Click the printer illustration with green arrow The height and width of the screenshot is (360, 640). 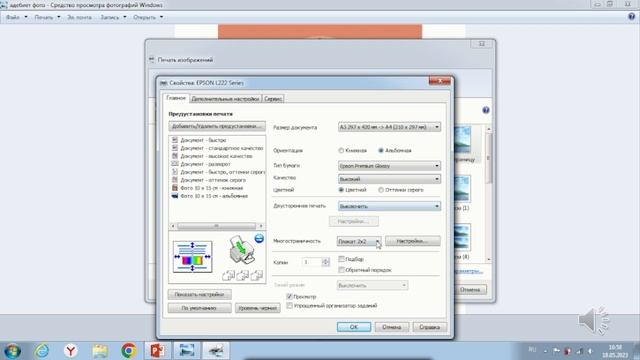[x=242, y=250]
